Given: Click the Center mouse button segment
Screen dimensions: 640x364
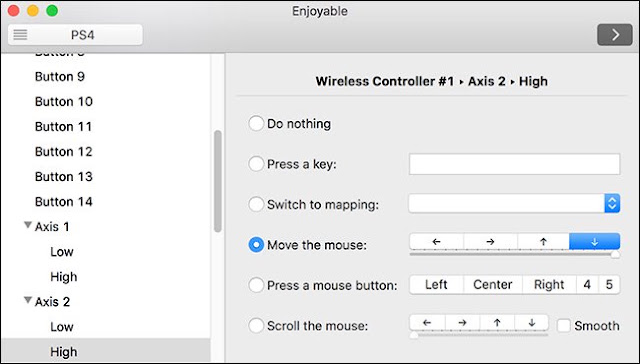Looking at the screenshot, I should click(x=493, y=284).
